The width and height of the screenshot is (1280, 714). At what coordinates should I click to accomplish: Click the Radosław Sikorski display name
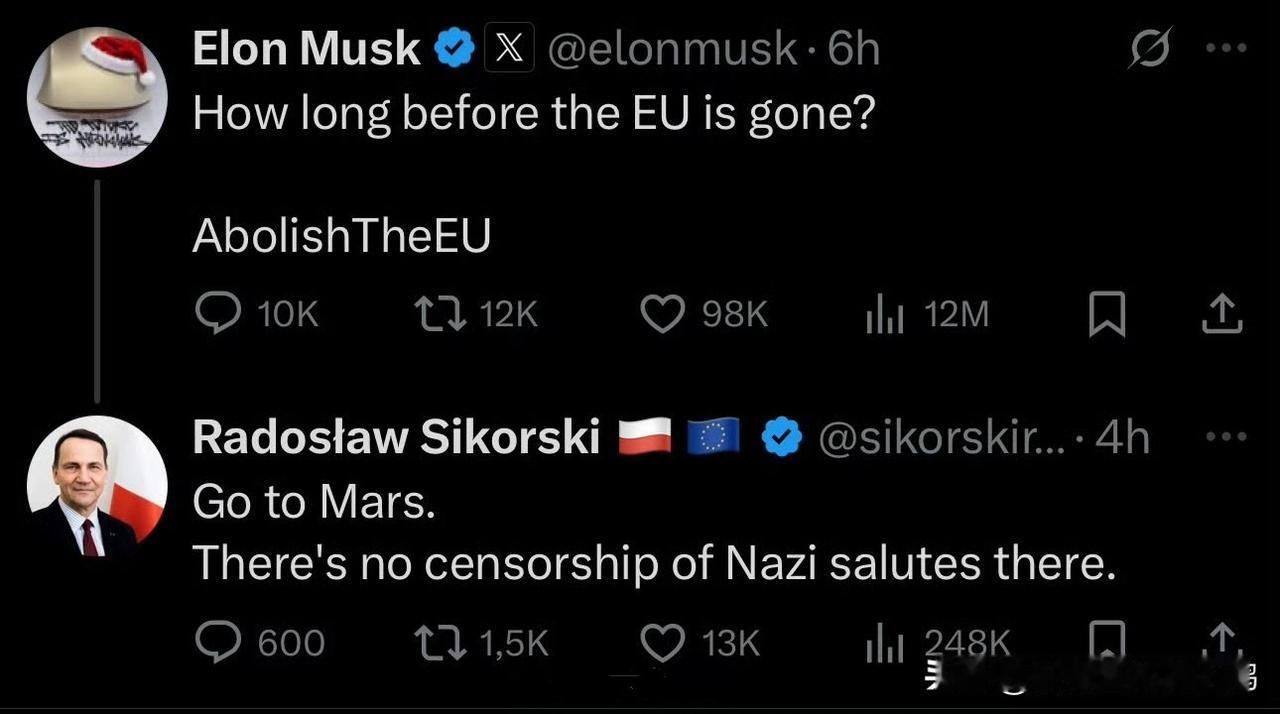(396, 438)
